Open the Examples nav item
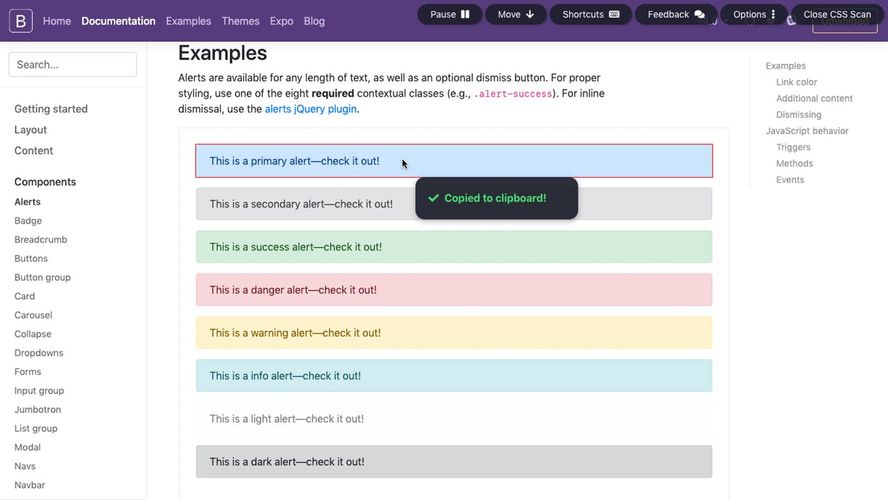The width and height of the screenshot is (888, 500). [x=189, y=21]
